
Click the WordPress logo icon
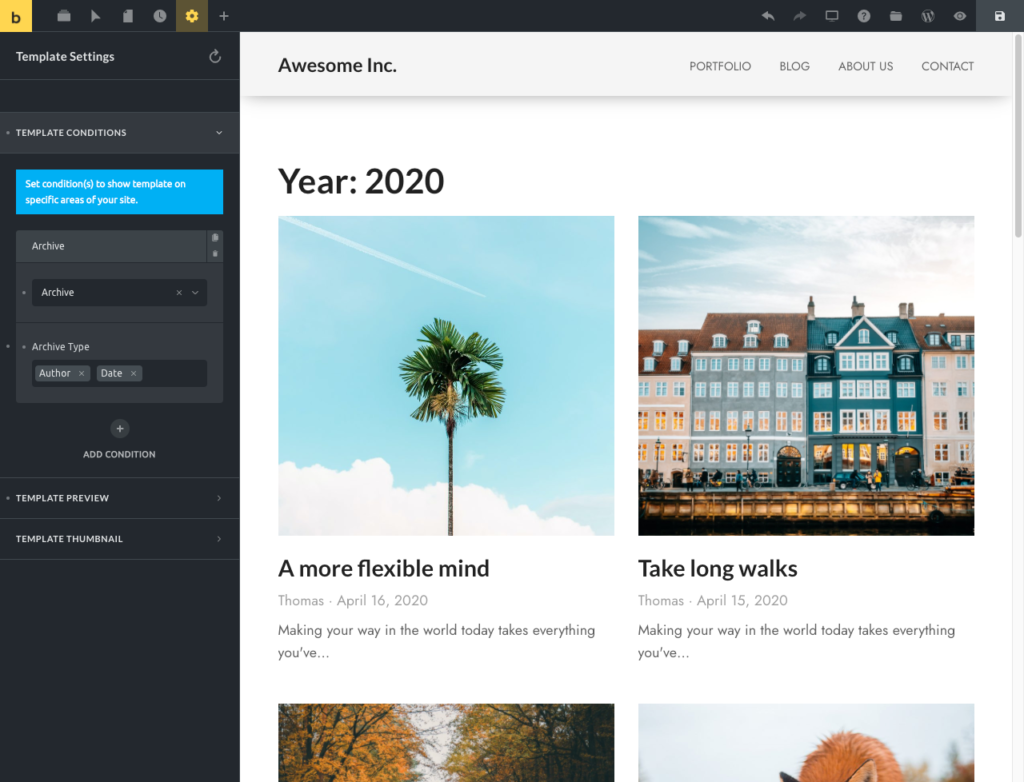click(928, 16)
